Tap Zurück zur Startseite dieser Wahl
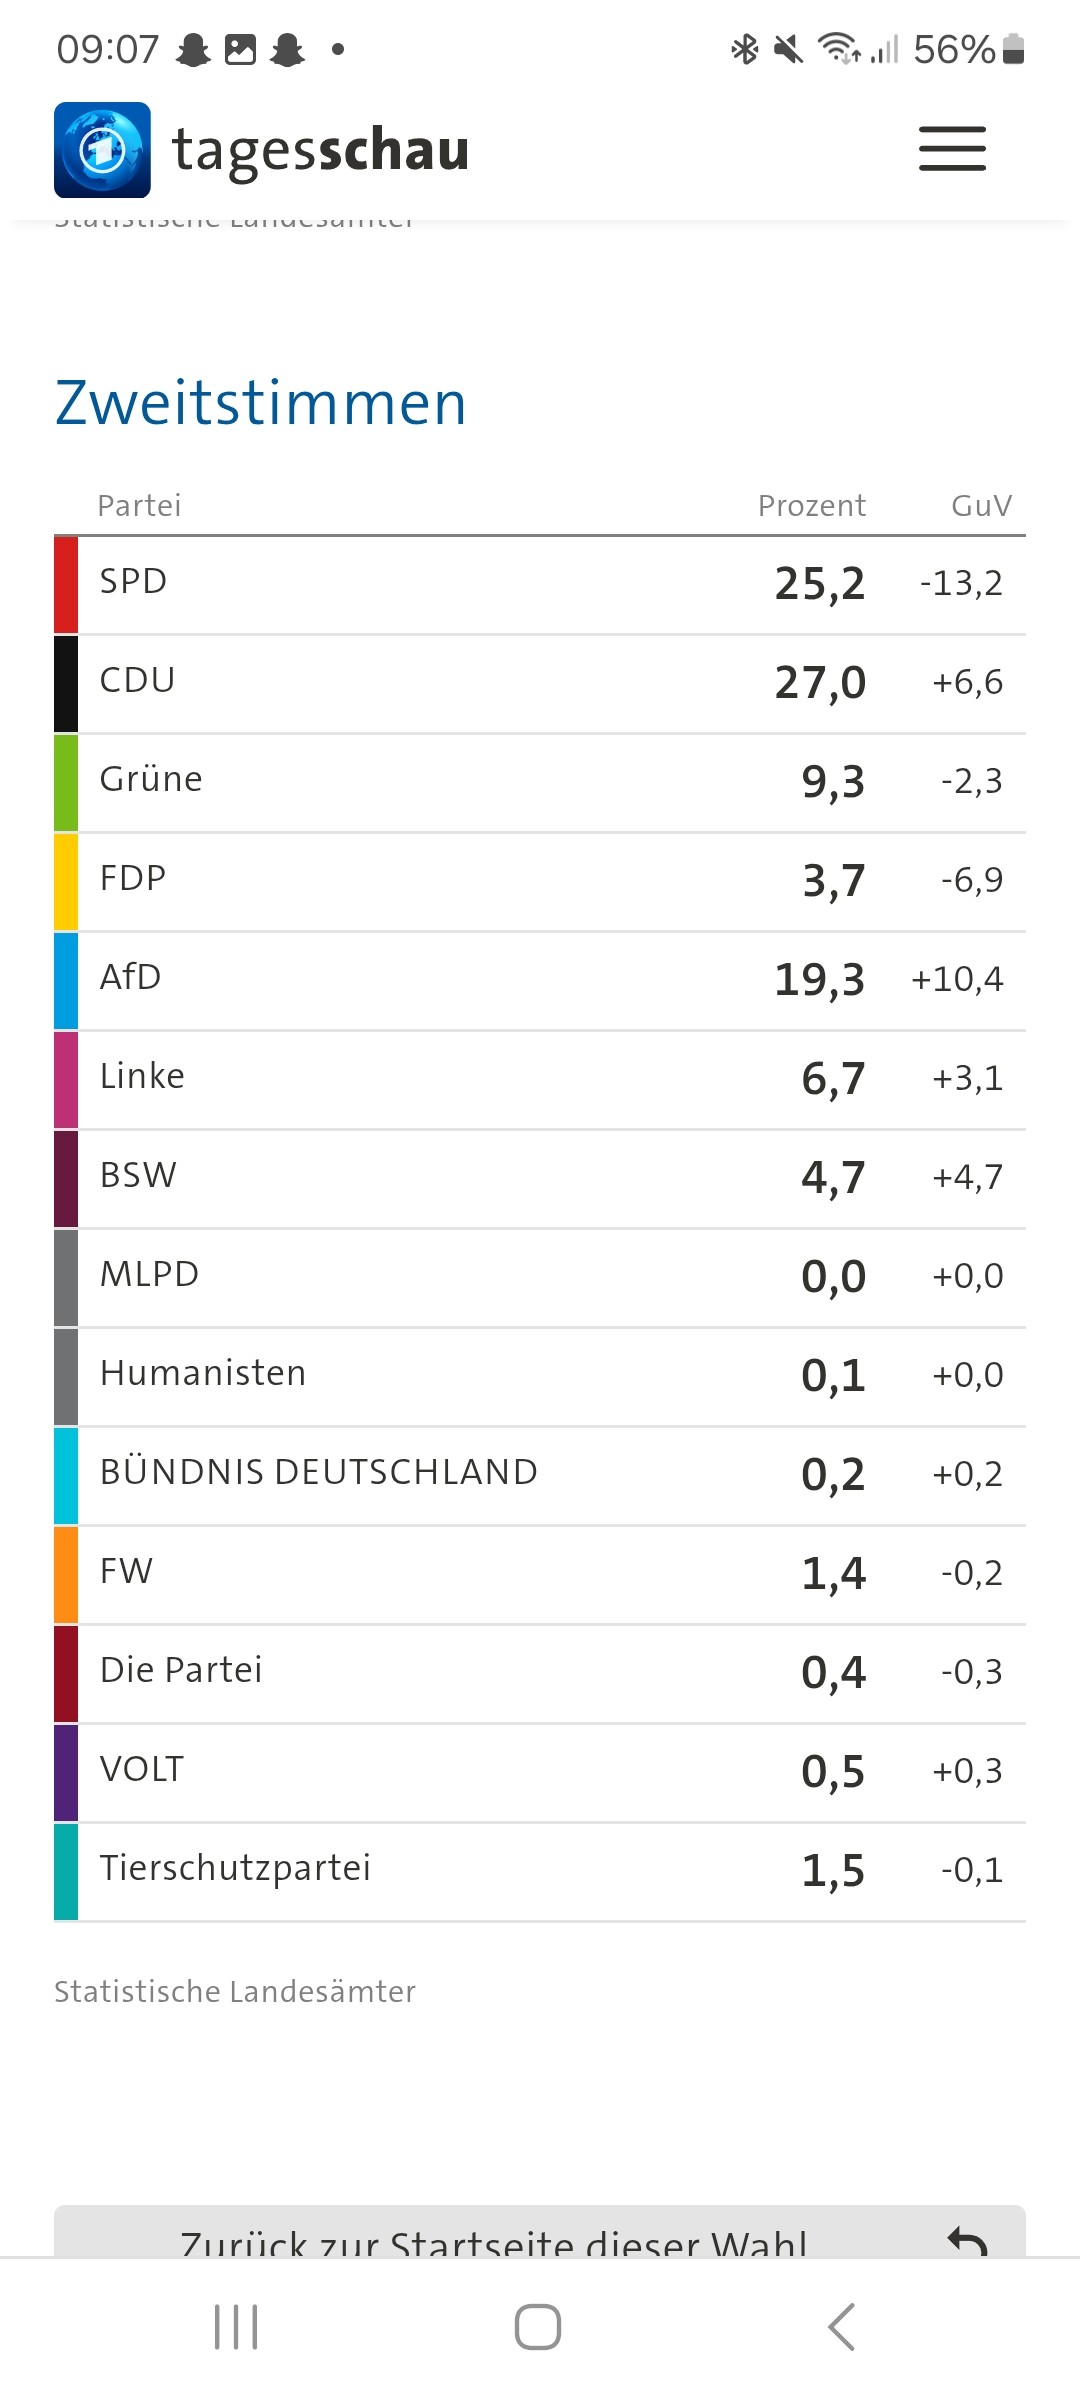This screenshot has height=2400, width=1080. point(494,2240)
